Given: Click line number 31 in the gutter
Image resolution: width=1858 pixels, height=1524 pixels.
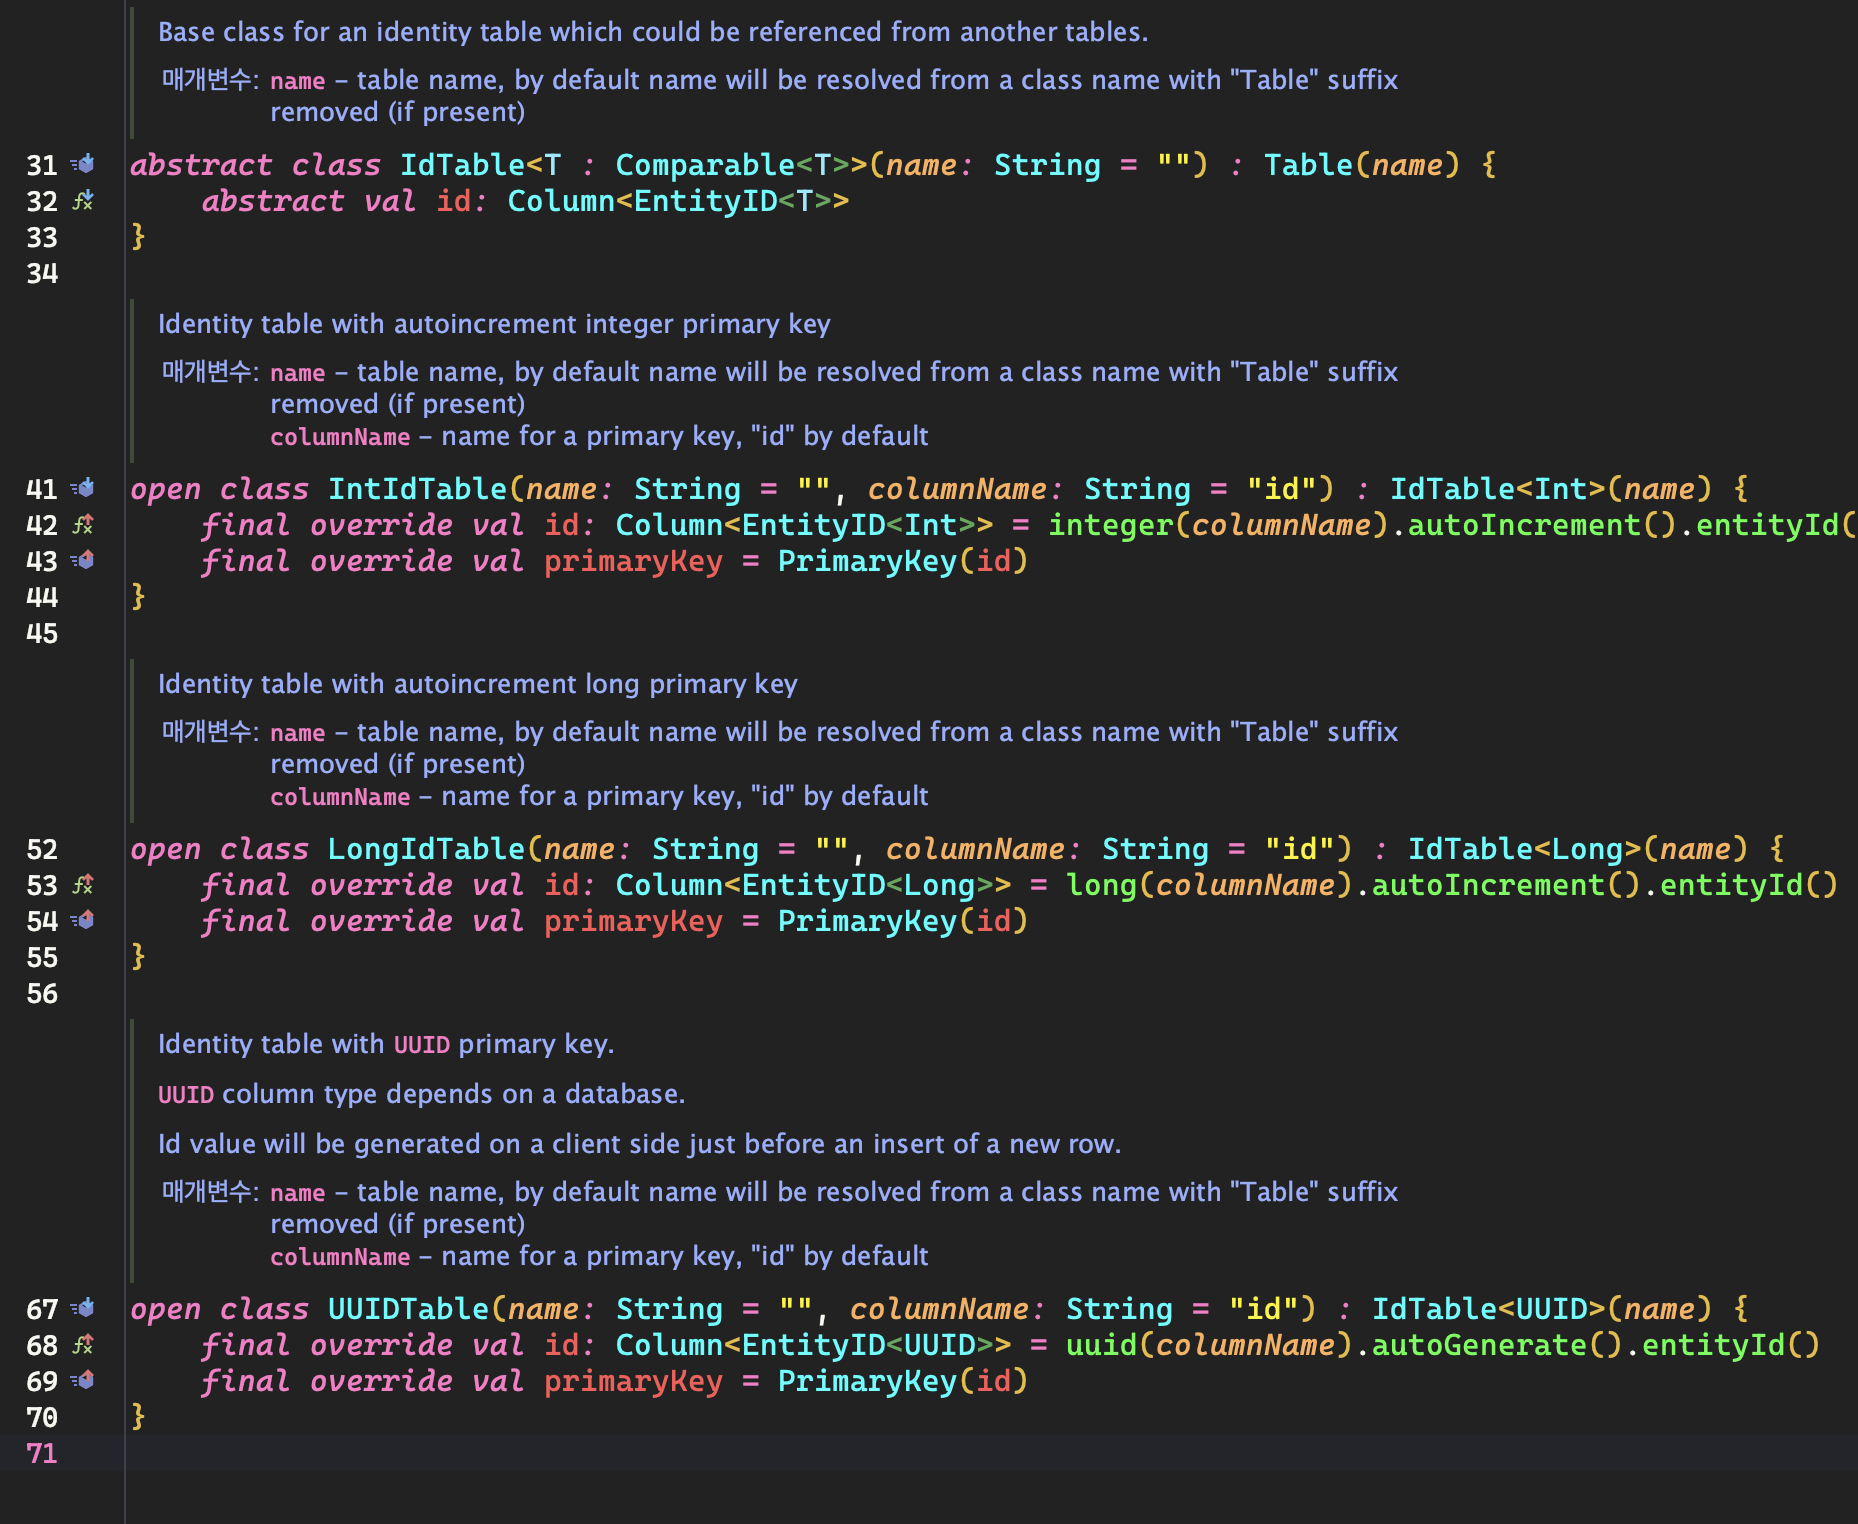Looking at the screenshot, I should (42, 165).
